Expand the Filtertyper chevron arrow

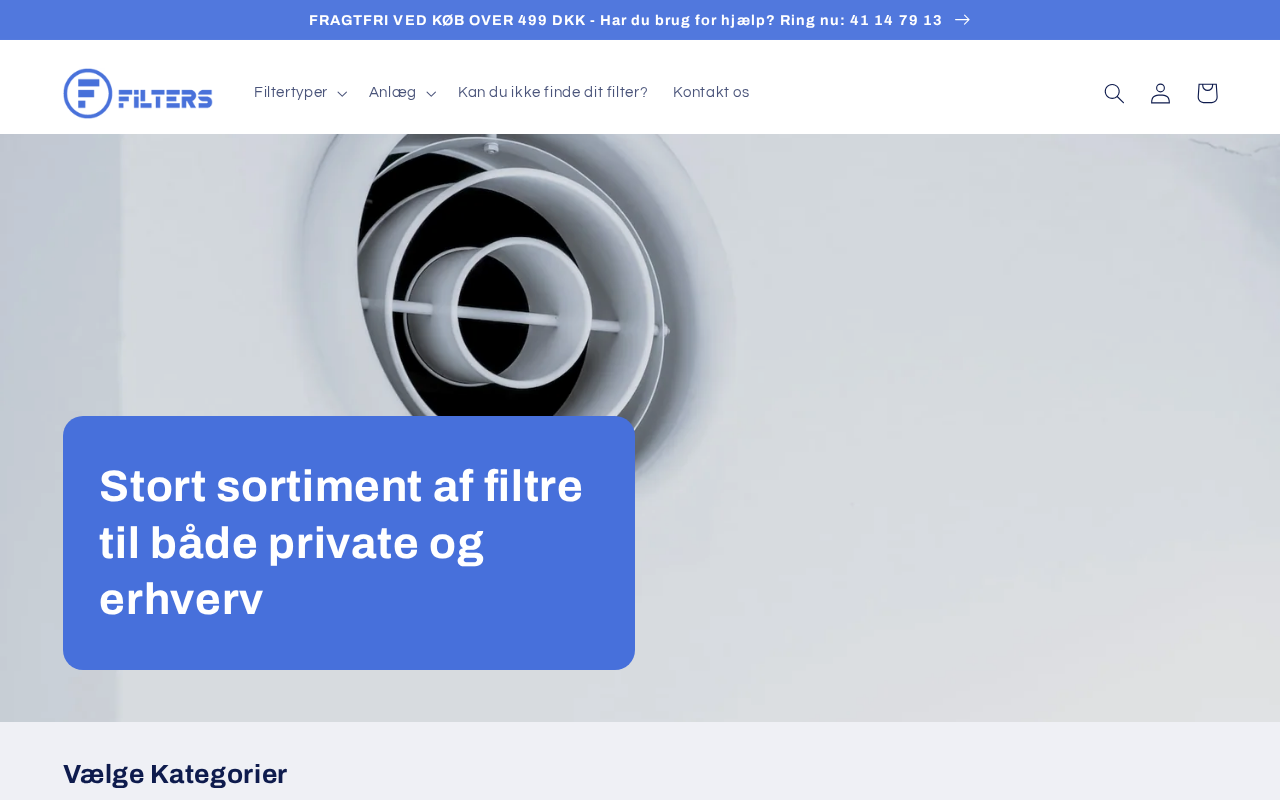342,93
